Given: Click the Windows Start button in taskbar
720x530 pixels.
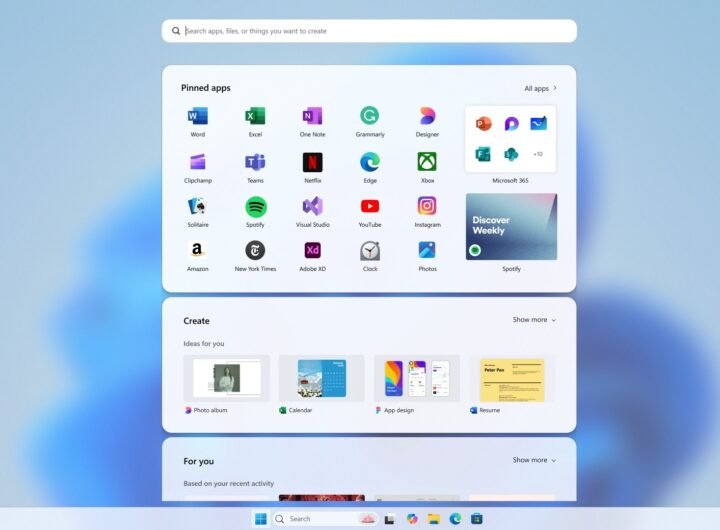Looking at the screenshot, I should pos(260,519).
